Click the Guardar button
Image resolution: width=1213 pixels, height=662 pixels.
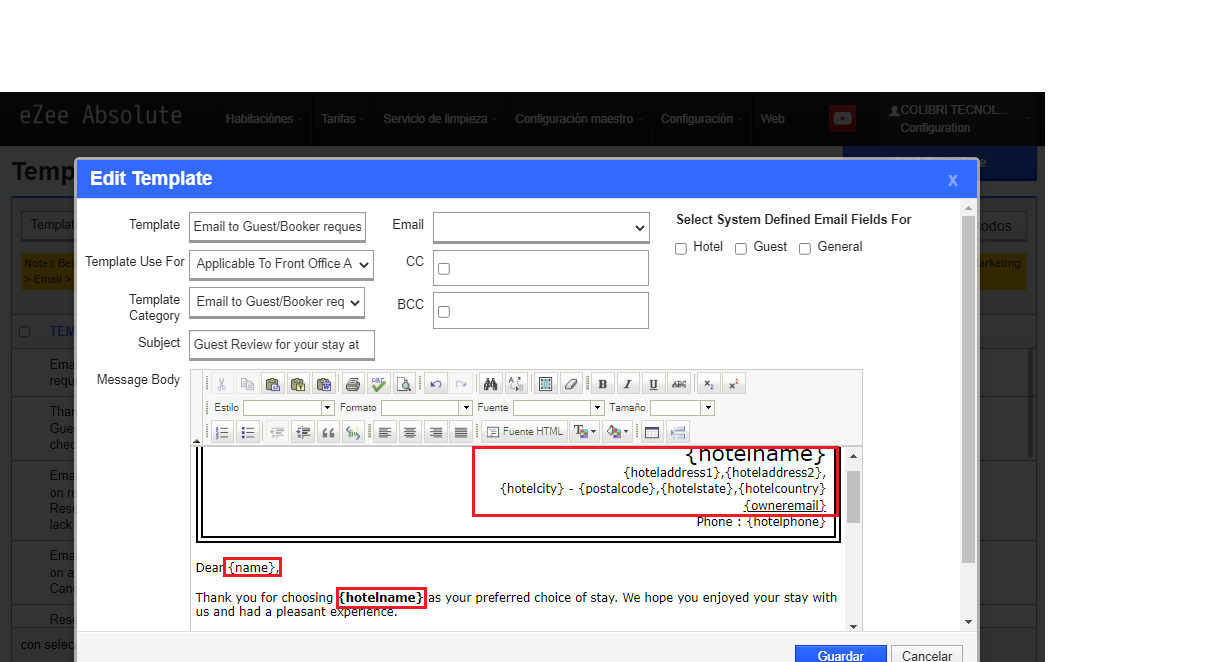click(841, 656)
